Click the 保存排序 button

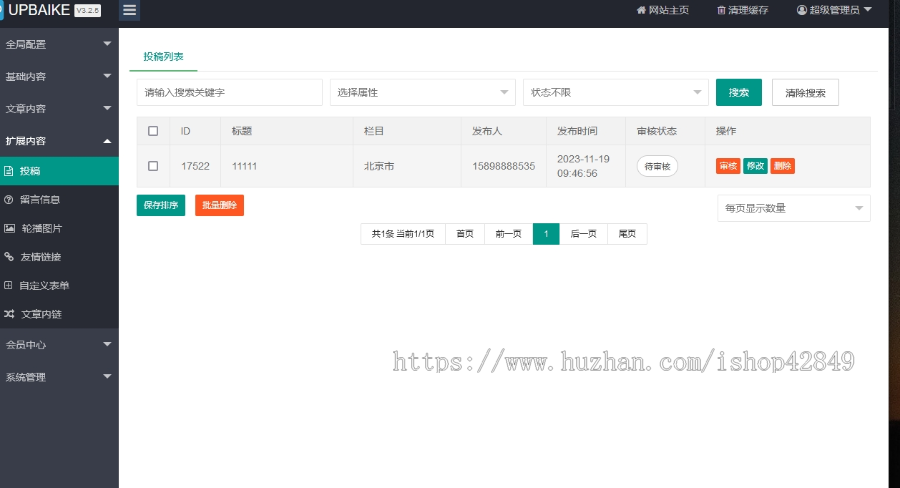(x=161, y=205)
